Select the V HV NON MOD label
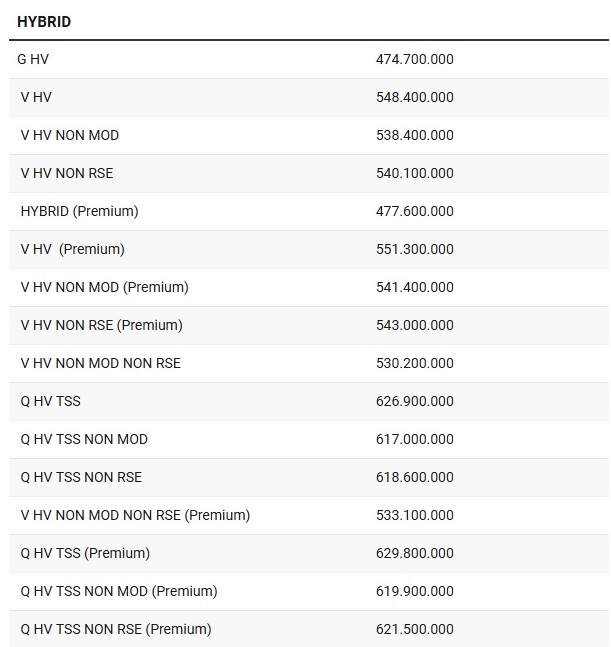This screenshot has height=647, width=611. 69,135
